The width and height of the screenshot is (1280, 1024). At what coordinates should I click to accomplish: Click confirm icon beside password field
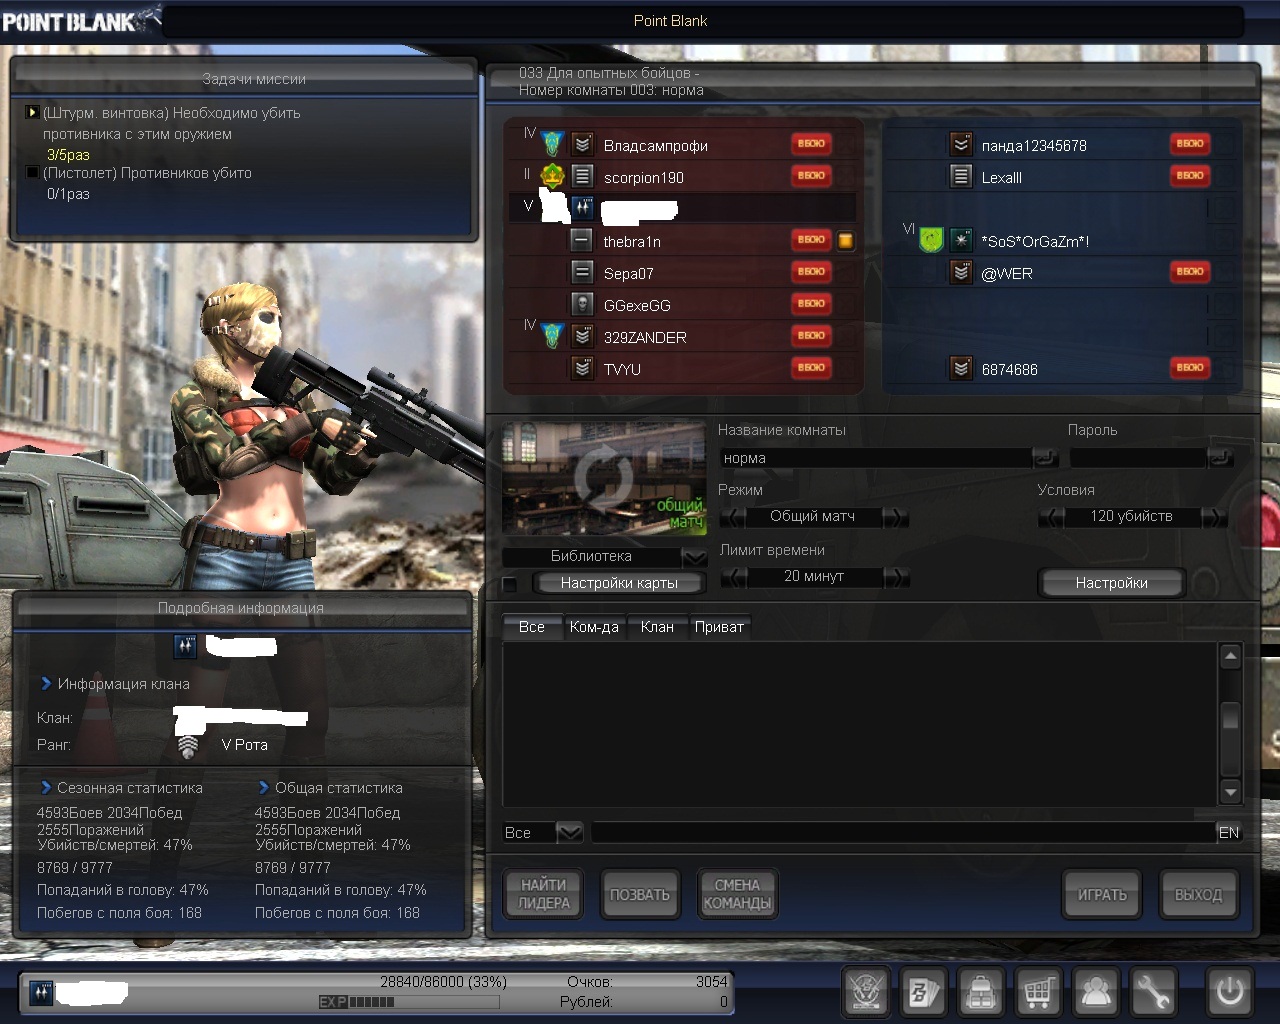1221,458
